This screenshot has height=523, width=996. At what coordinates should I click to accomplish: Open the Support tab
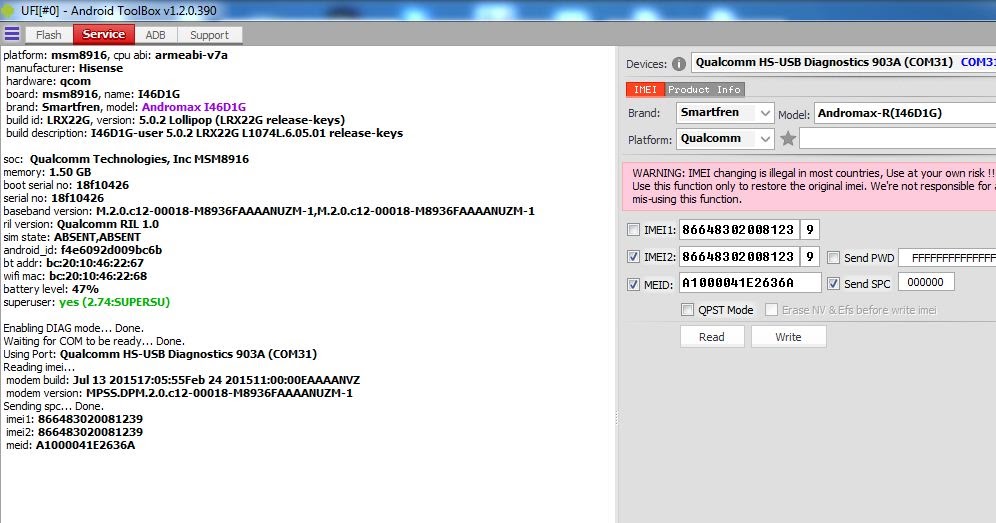click(209, 35)
